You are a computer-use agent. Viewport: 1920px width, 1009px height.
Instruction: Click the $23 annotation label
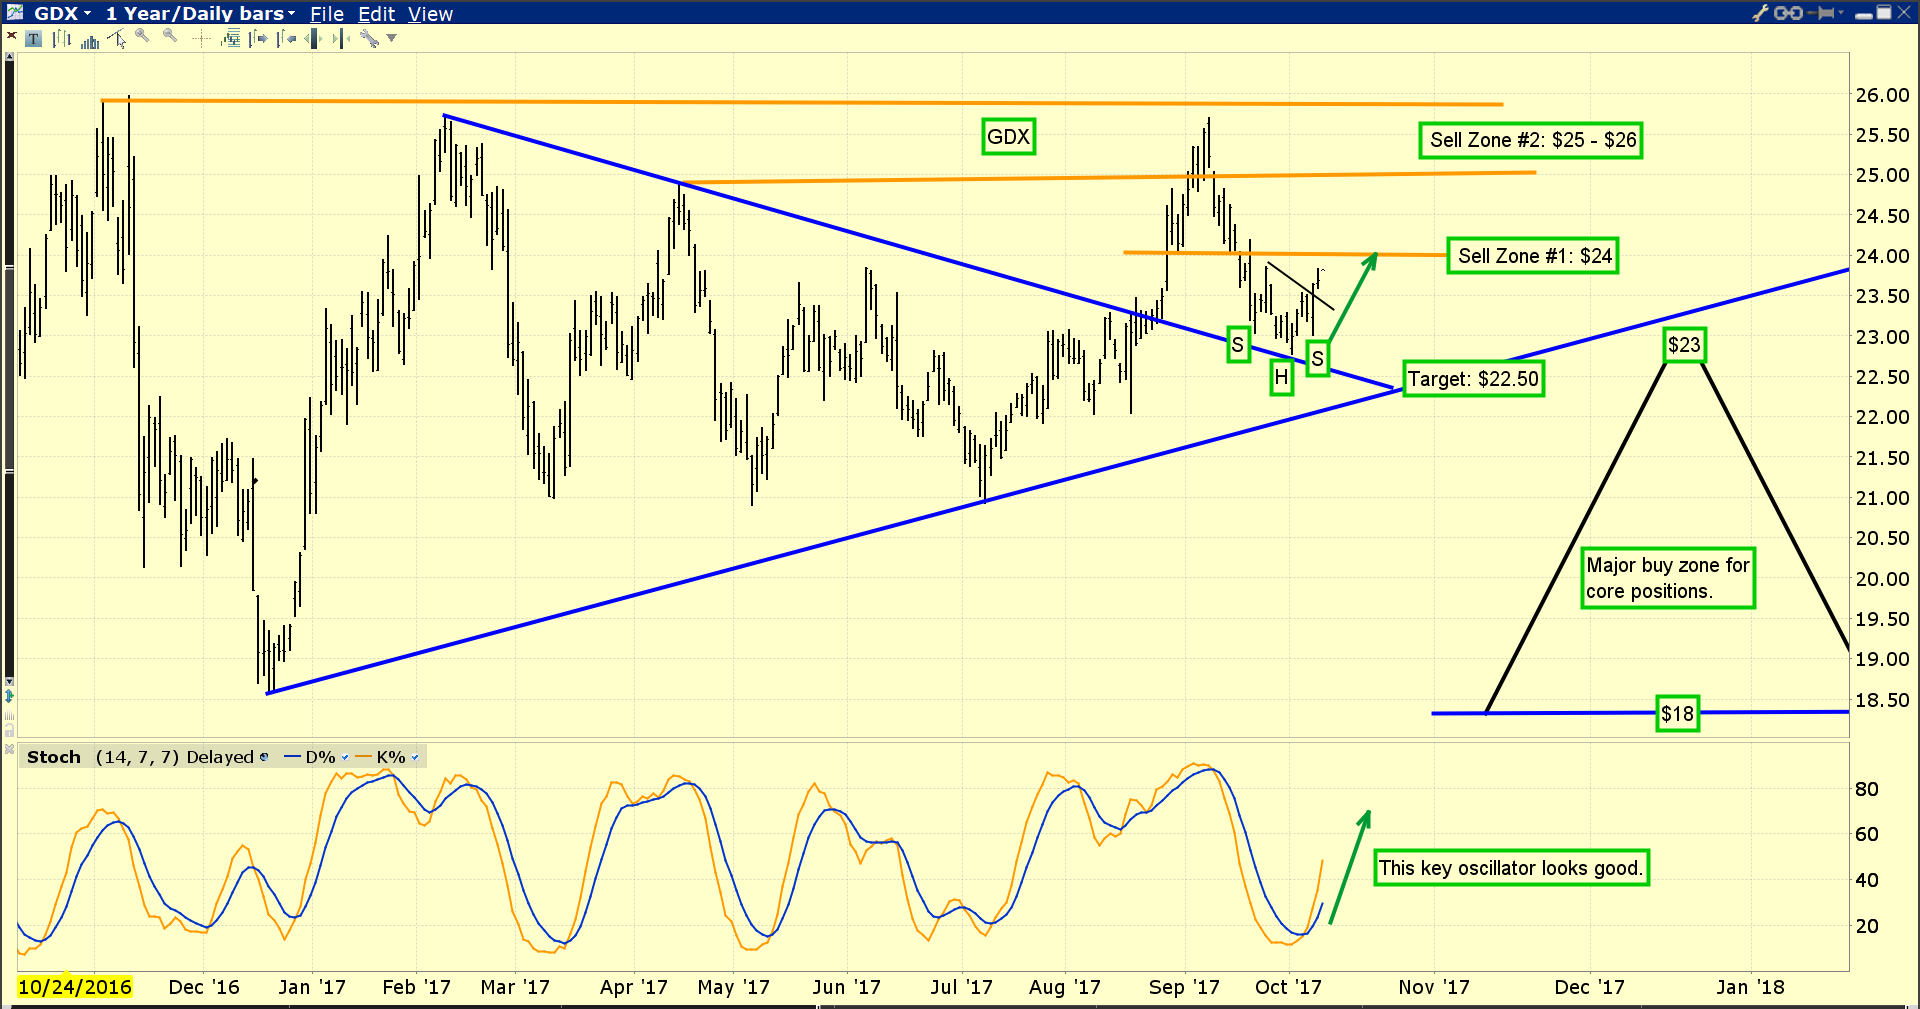pyautogui.click(x=1684, y=345)
